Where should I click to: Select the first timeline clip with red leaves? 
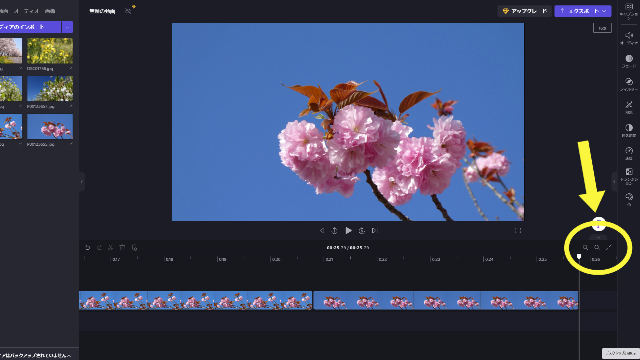click(196, 300)
